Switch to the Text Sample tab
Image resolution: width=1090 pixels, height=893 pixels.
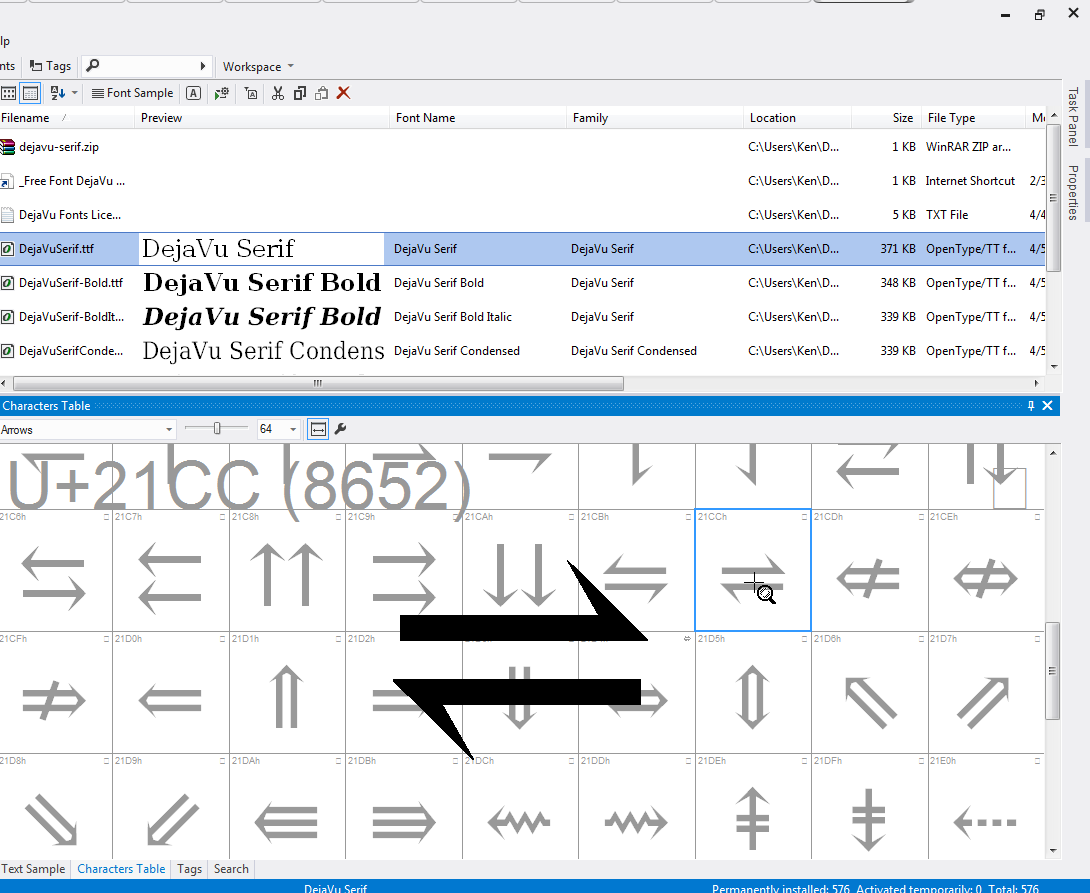tap(33, 869)
